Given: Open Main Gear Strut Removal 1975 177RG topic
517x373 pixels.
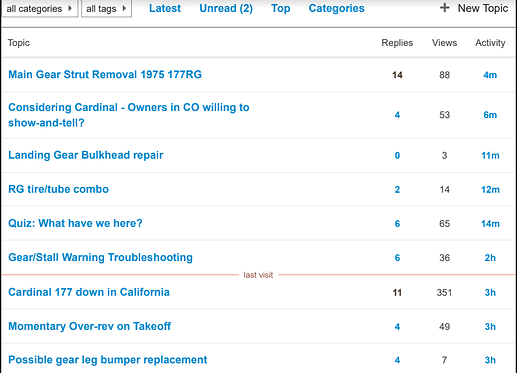Looking at the screenshot, I should tap(105, 74).
